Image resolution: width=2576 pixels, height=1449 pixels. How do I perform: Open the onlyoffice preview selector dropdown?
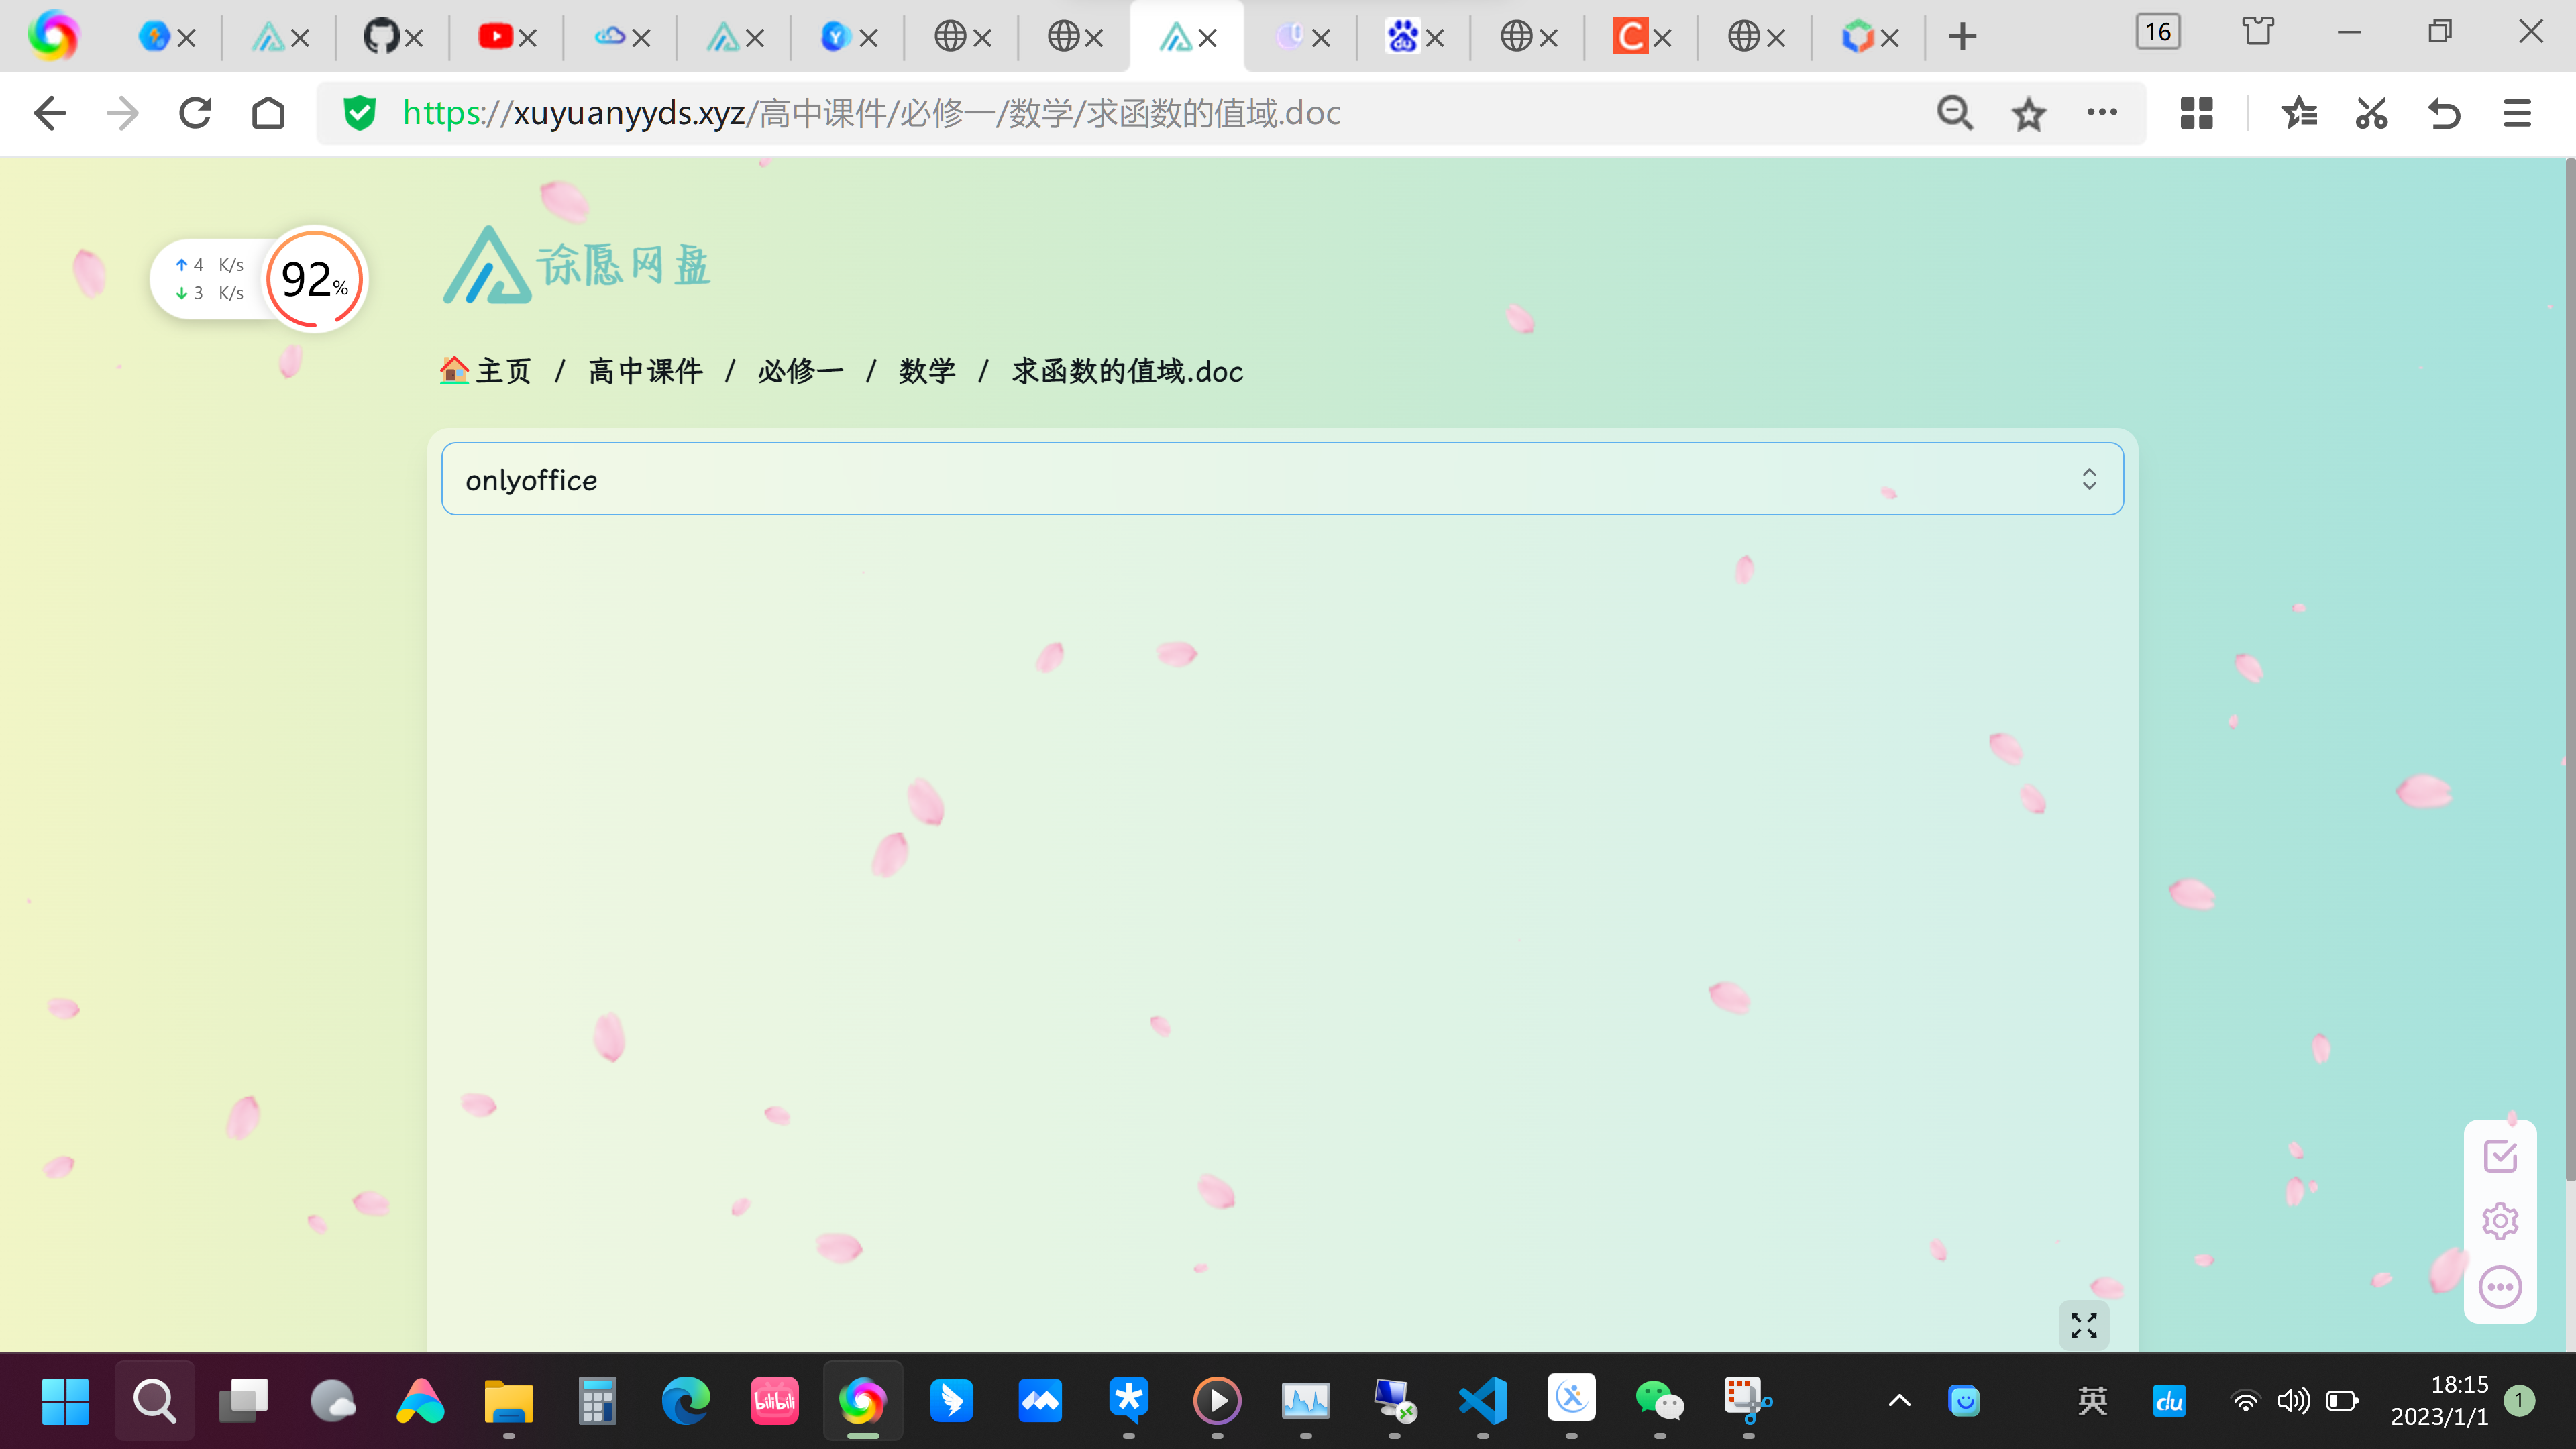coord(1282,479)
